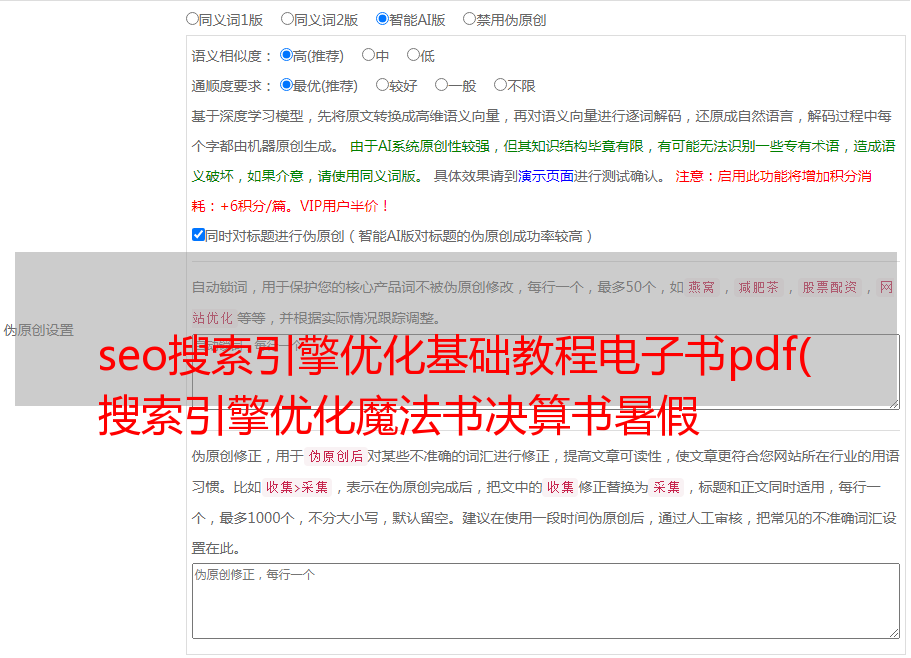Select 禁用伪原创 radio option
Screen dimensions: 911x658
[469, 19]
